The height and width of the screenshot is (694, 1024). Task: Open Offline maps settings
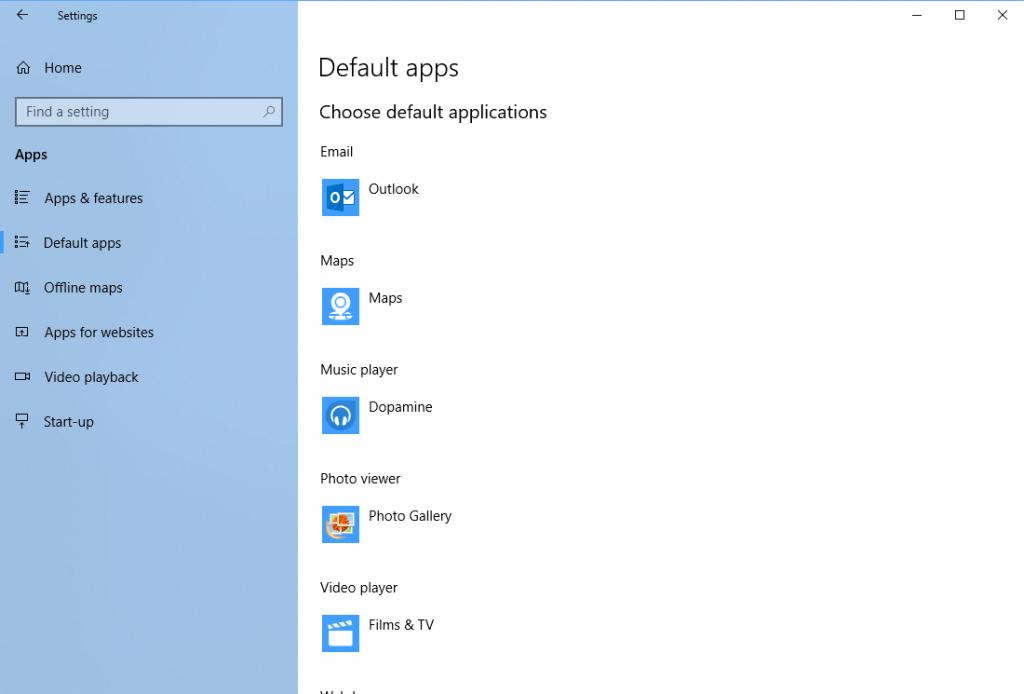coord(83,288)
